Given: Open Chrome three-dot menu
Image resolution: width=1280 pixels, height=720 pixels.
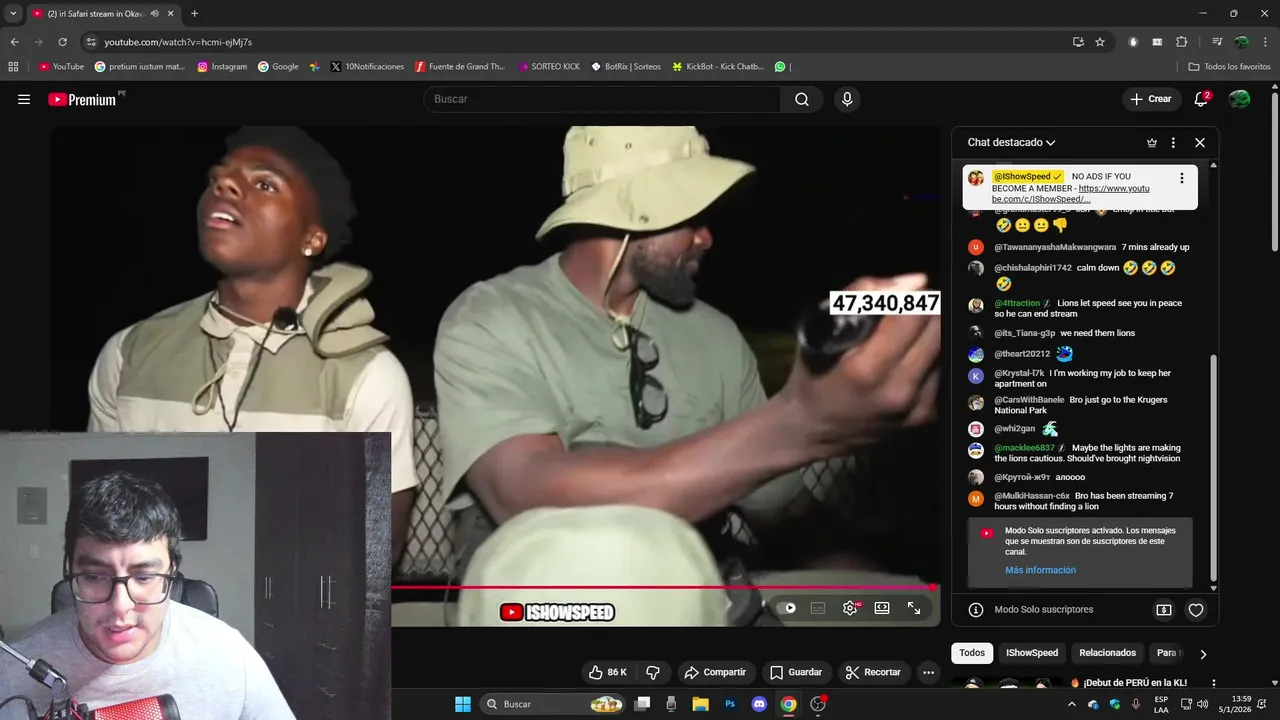Looking at the screenshot, I should [x=1266, y=42].
